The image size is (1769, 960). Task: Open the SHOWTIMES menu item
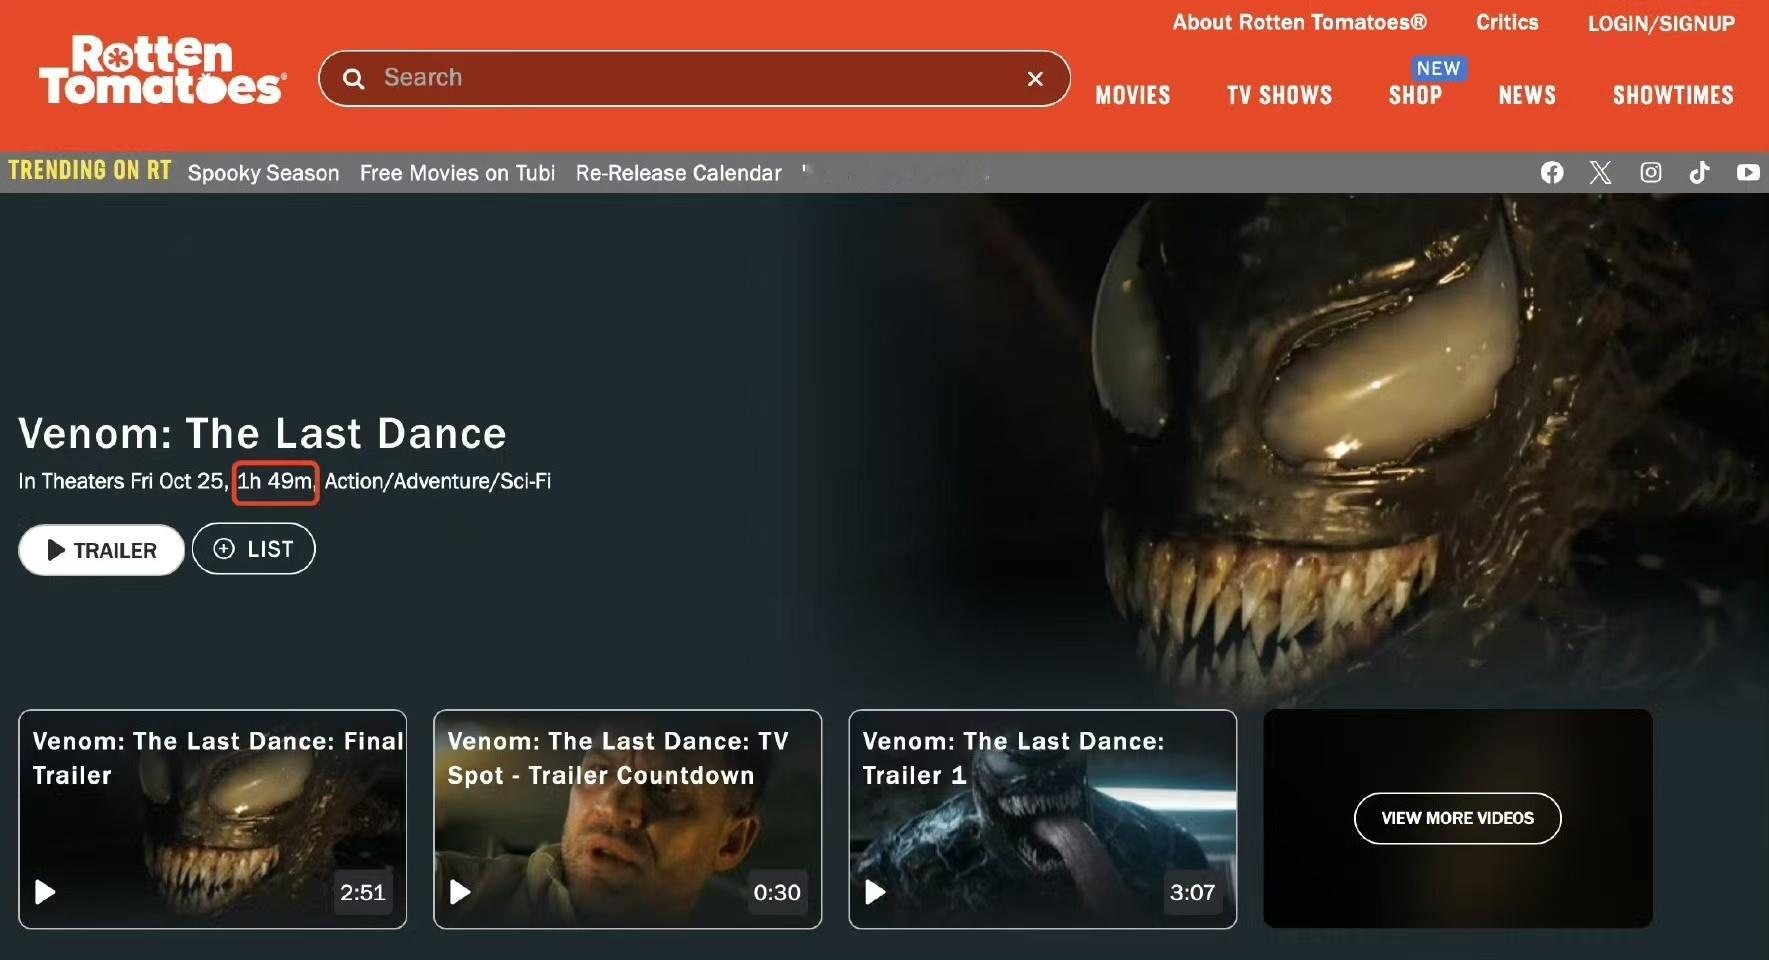point(1673,95)
